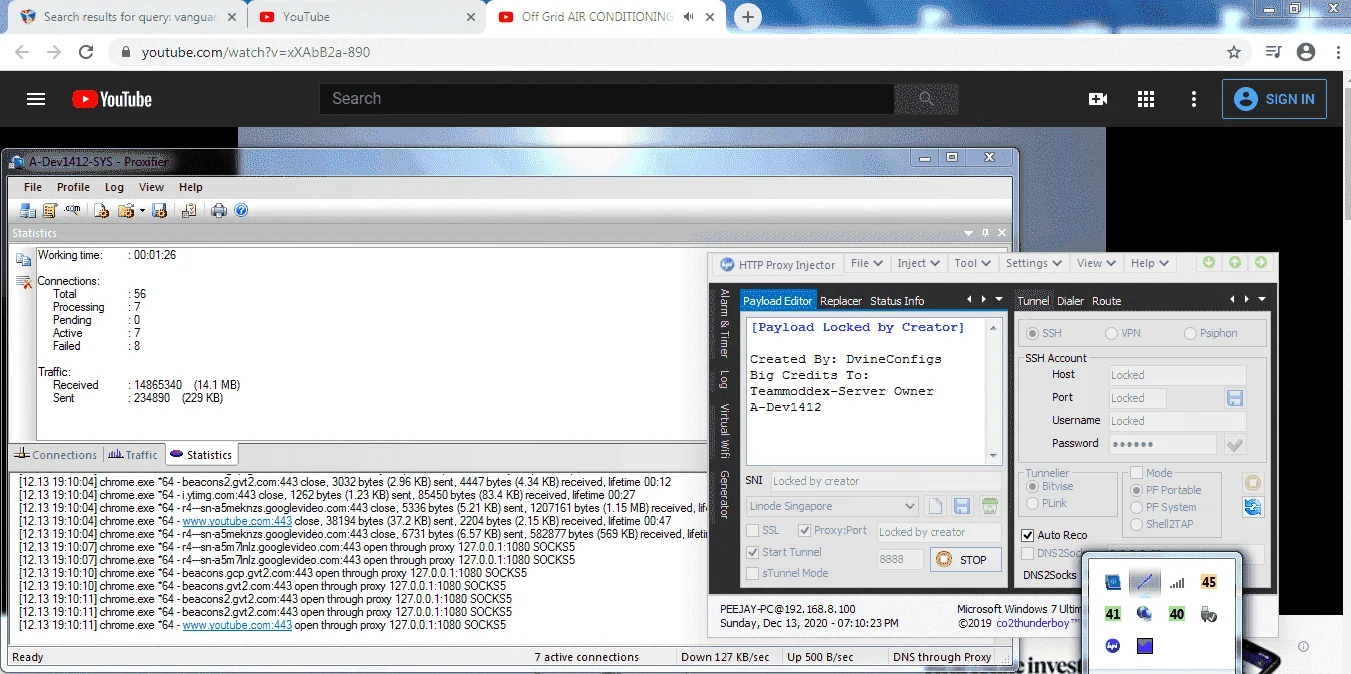Viewport: 1351px width, 674px height.
Task: Click the refresh arrows icon beside Mode group
Action: (1253, 507)
